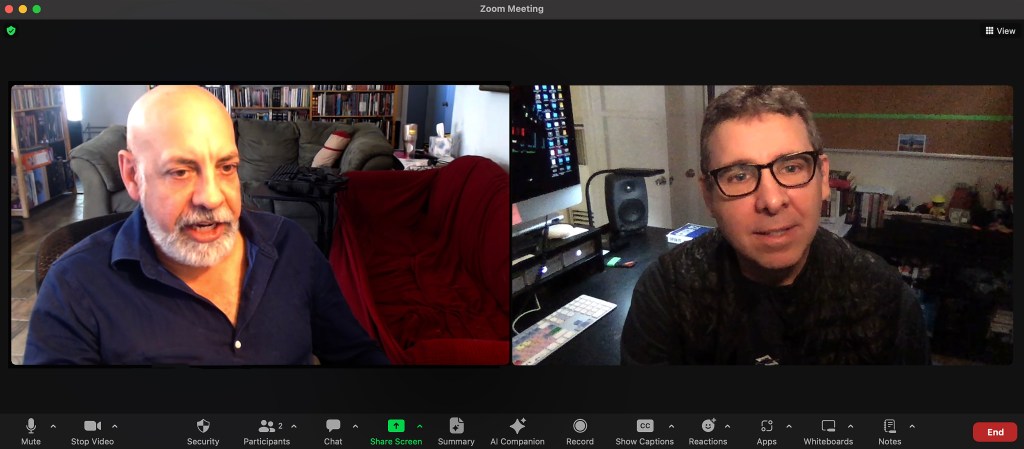Click the green encryption shield icon
The image size is (1024, 449).
(11, 31)
